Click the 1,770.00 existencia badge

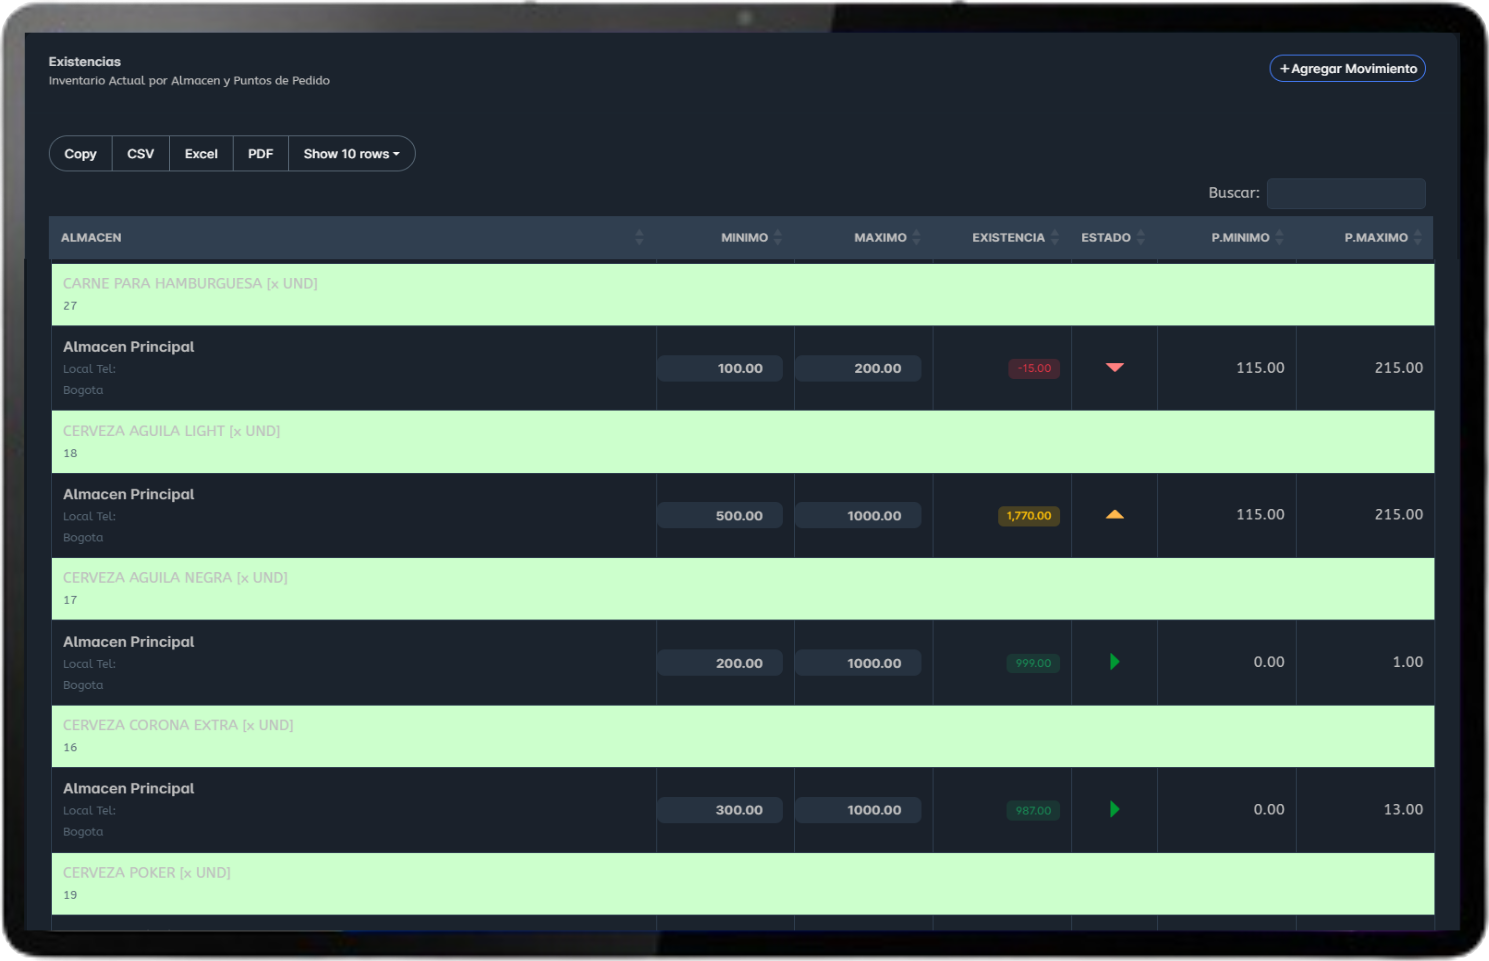point(1029,516)
